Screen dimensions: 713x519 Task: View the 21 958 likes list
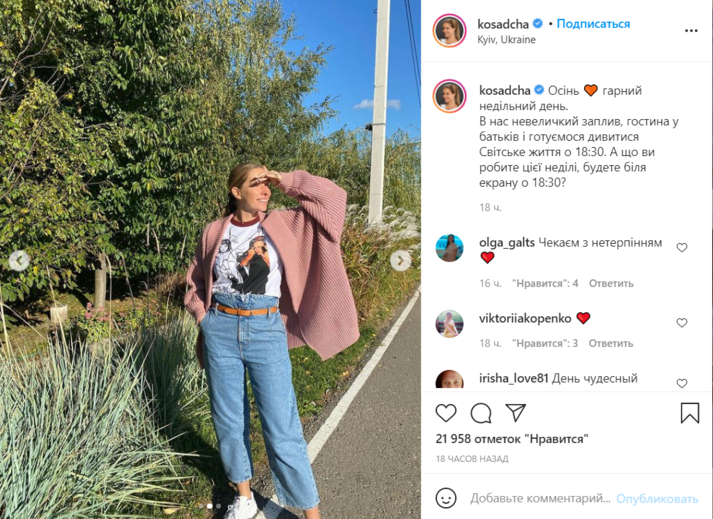pyautogui.click(x=512, y=439)
